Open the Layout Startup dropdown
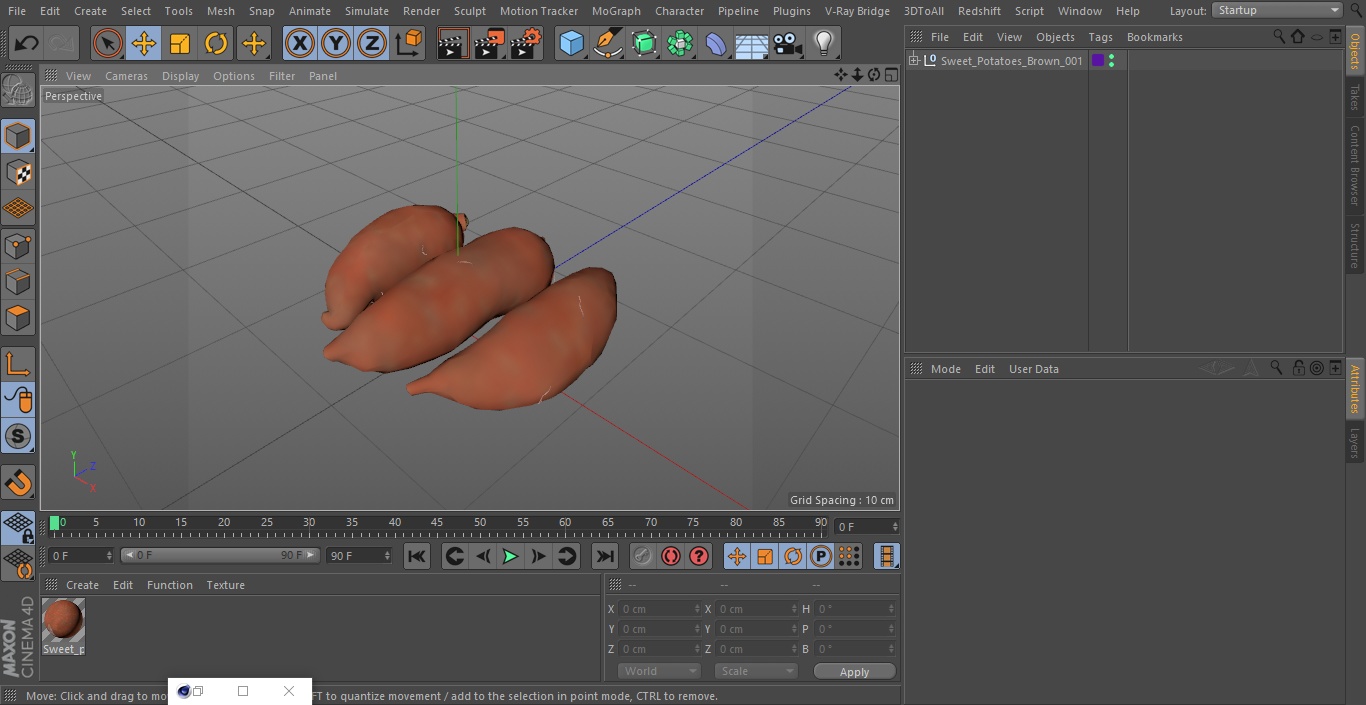The image size is (1366, 705). pyautogui.click(x=1277, y=10)
